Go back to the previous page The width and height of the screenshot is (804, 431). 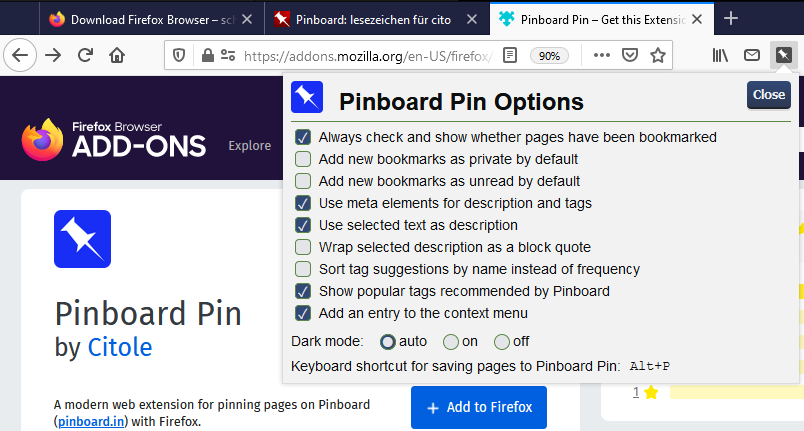coord(21,55)
